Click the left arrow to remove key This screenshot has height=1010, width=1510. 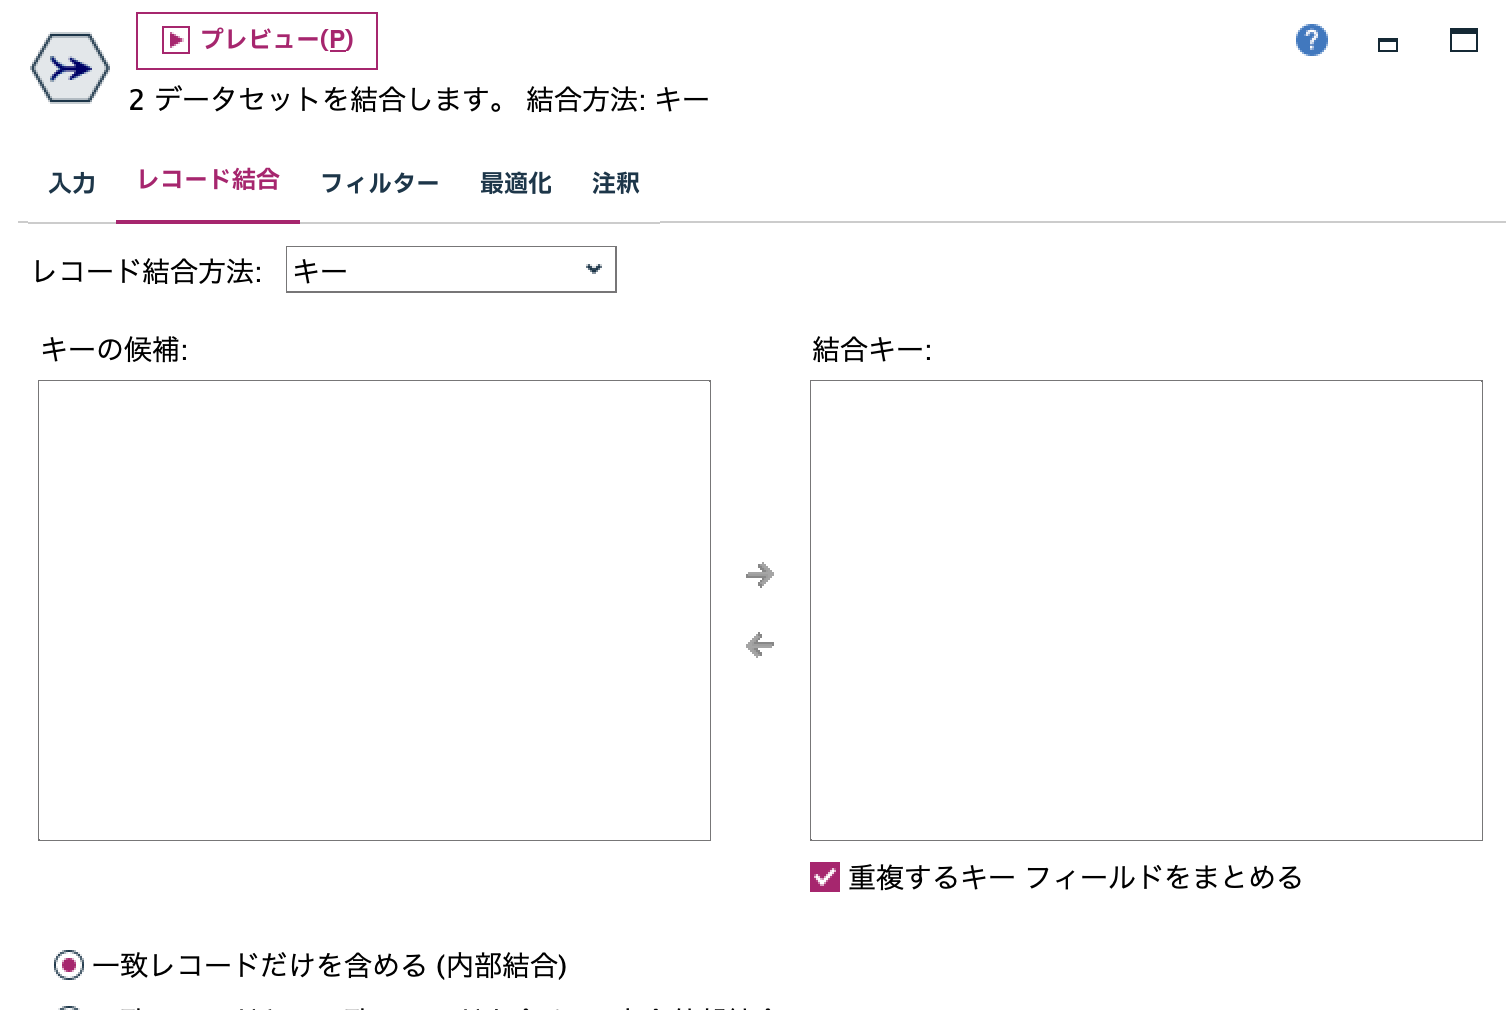click(x=759, y=645)
